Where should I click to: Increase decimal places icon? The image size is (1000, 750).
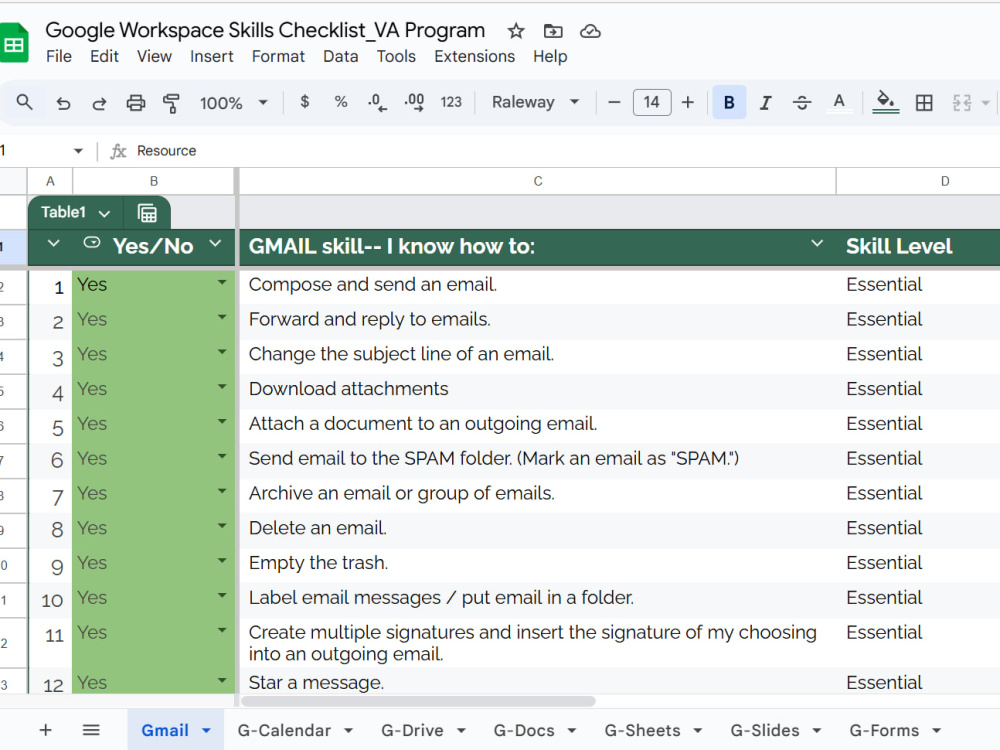(x=414, y=103)
